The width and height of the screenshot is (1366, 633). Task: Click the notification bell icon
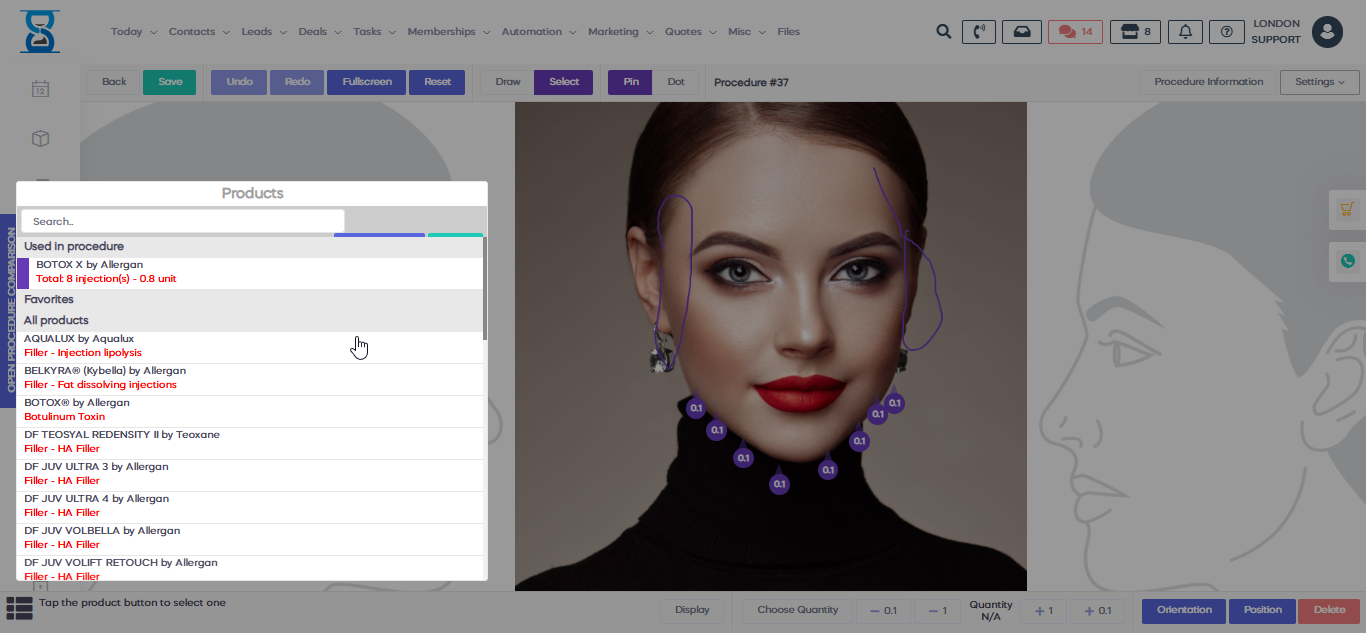[x=1185, y=32]
